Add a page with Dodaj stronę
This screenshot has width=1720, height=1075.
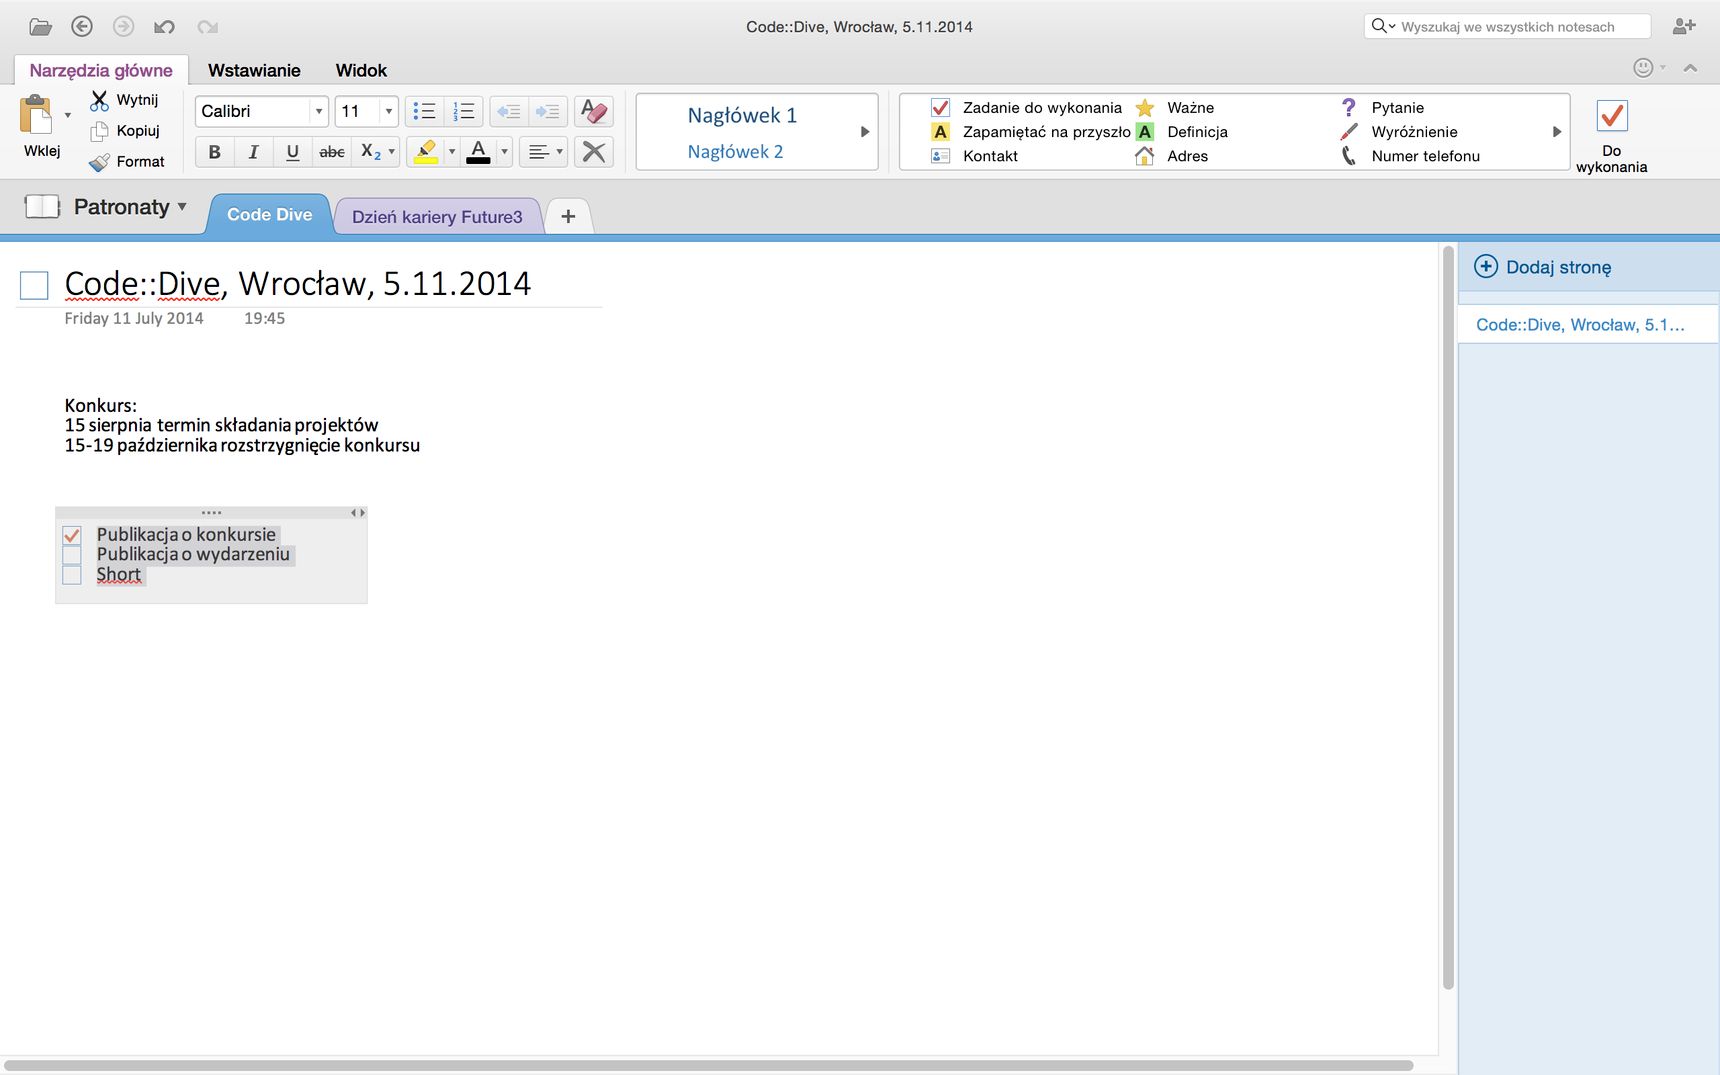[1543, 267]
